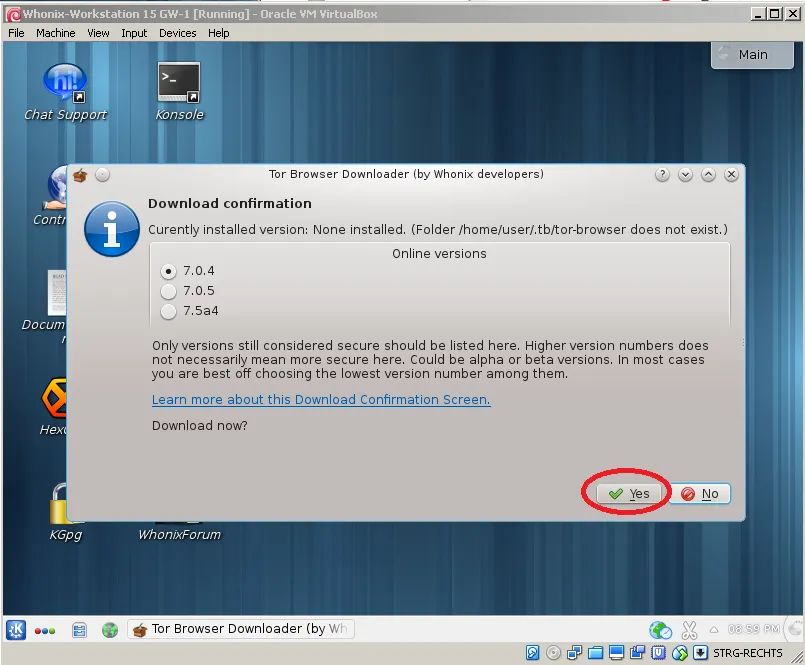Click the three colored dots activities icon
805x665 pixels.
[x=45, y=631]
